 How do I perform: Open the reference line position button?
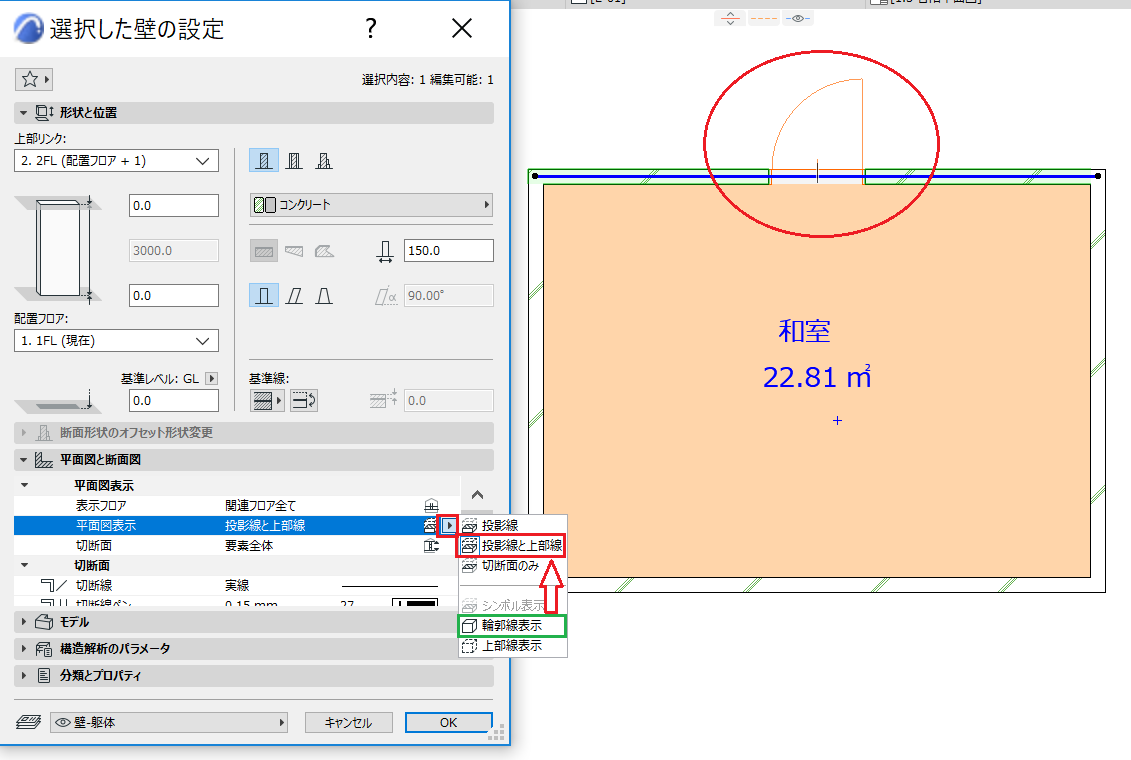267,400
